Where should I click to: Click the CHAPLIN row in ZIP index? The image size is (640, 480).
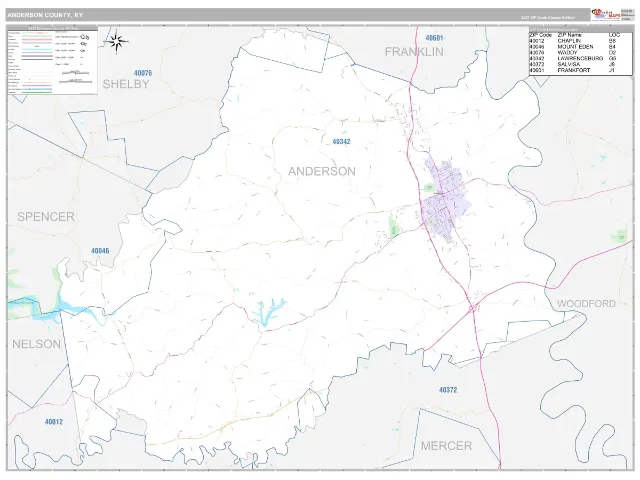tap(573, 41)
